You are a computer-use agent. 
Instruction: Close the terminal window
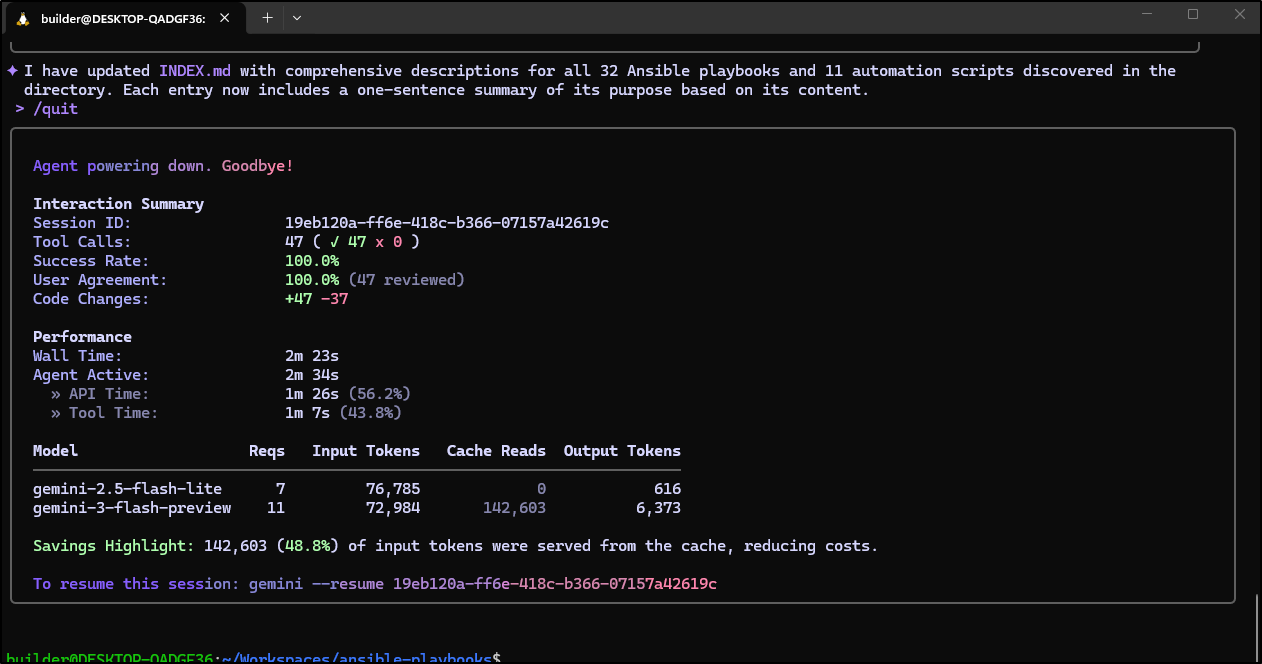1239,15
